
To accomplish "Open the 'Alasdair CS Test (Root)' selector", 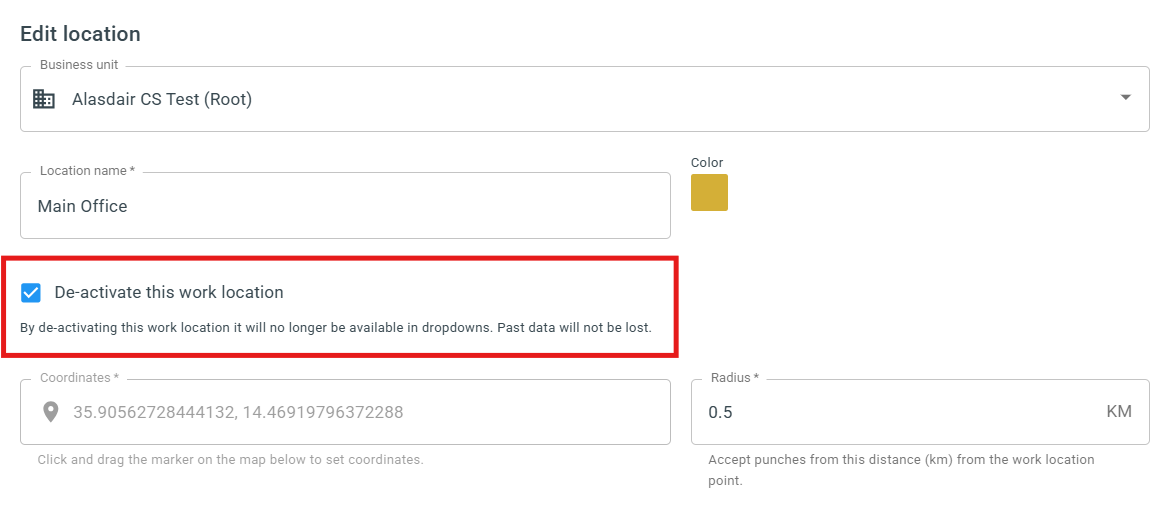I will click(x=585, y=99).
